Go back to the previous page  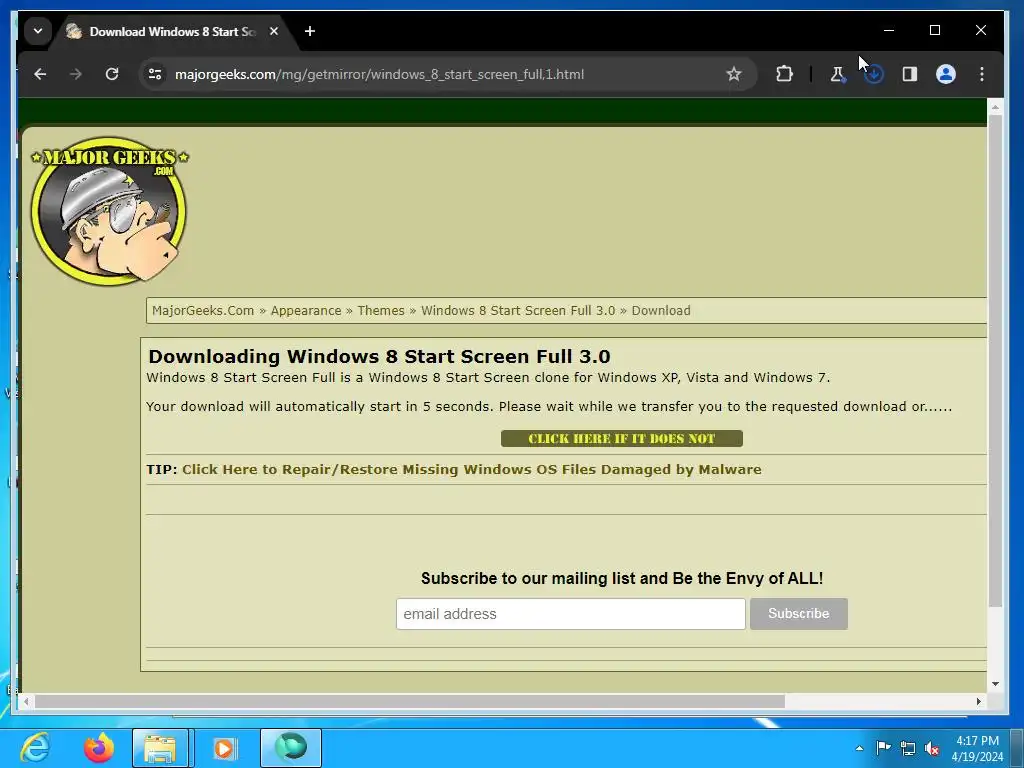point(40,74)
